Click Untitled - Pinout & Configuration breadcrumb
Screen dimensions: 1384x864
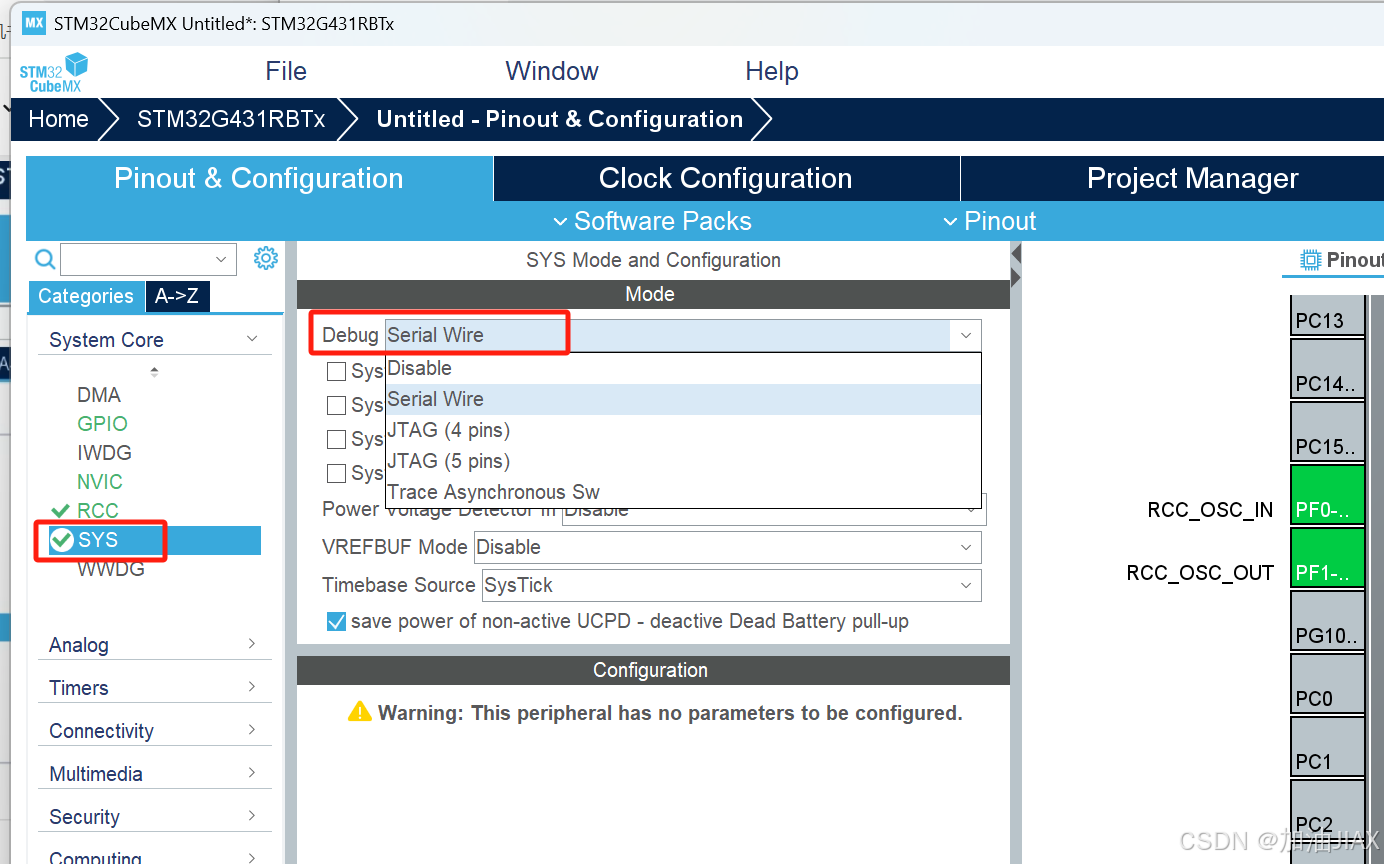[x=560, y=119]
